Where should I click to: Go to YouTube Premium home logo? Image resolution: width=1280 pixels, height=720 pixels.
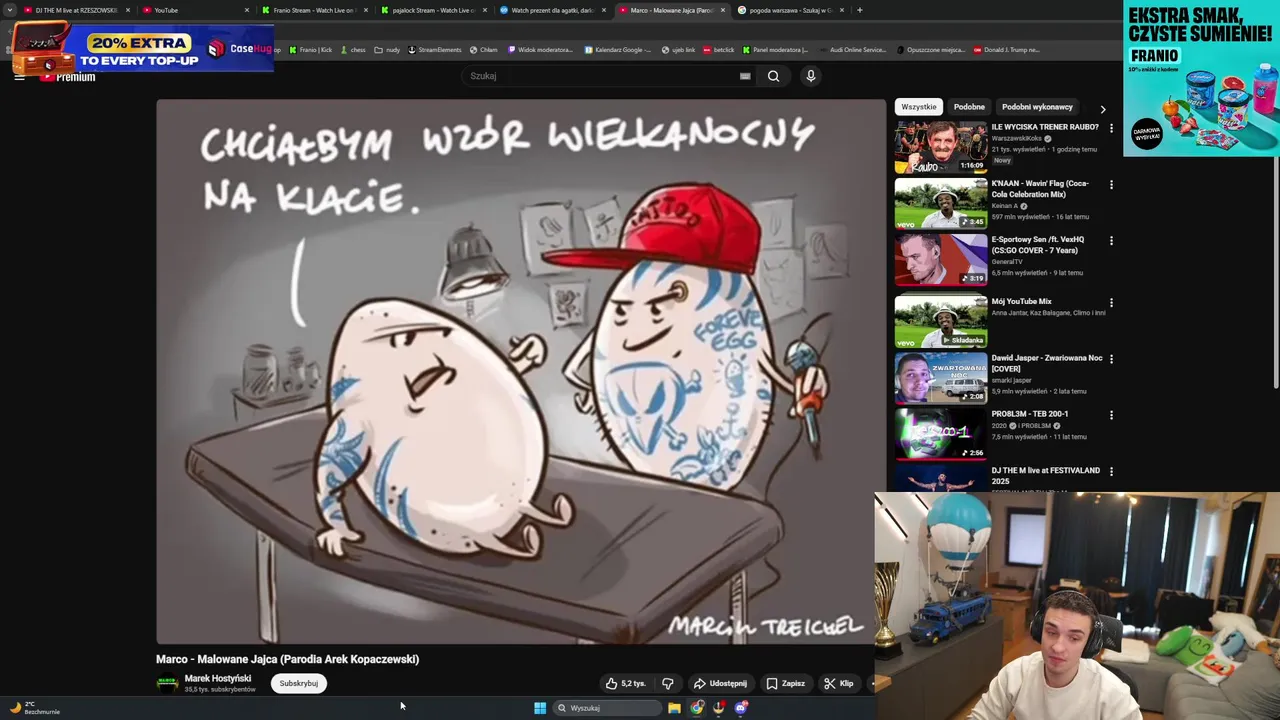[67, 77]
